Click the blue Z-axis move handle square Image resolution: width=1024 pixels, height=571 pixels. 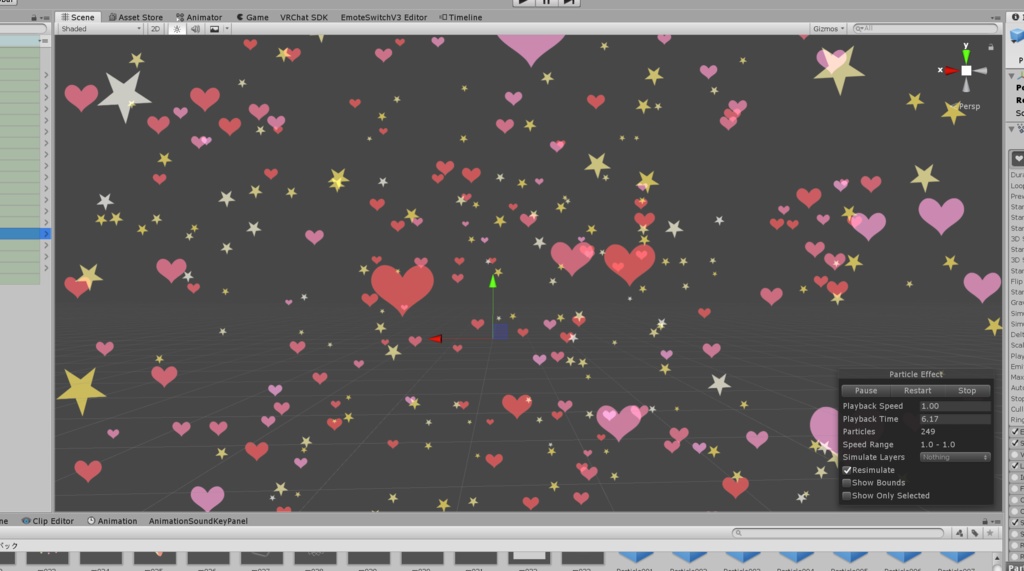[x=500, y=331]
